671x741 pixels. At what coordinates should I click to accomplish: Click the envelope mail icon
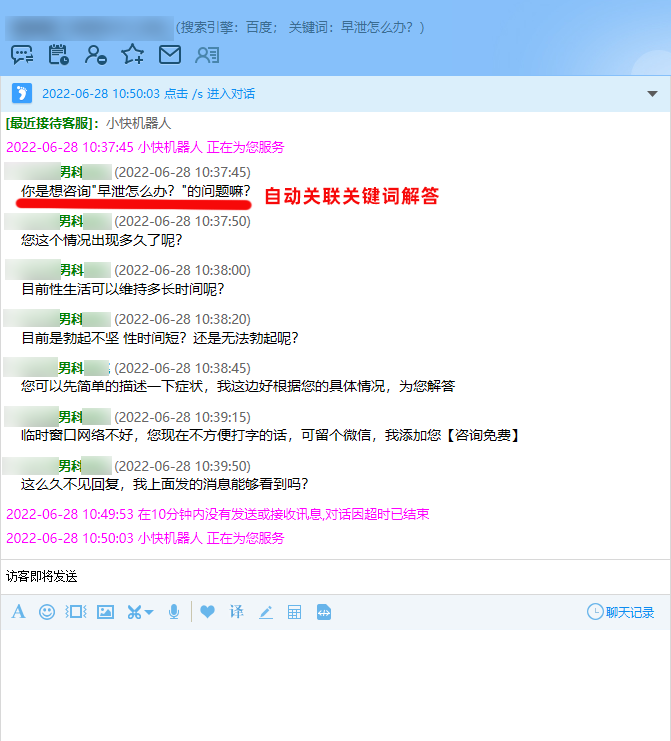170,55
